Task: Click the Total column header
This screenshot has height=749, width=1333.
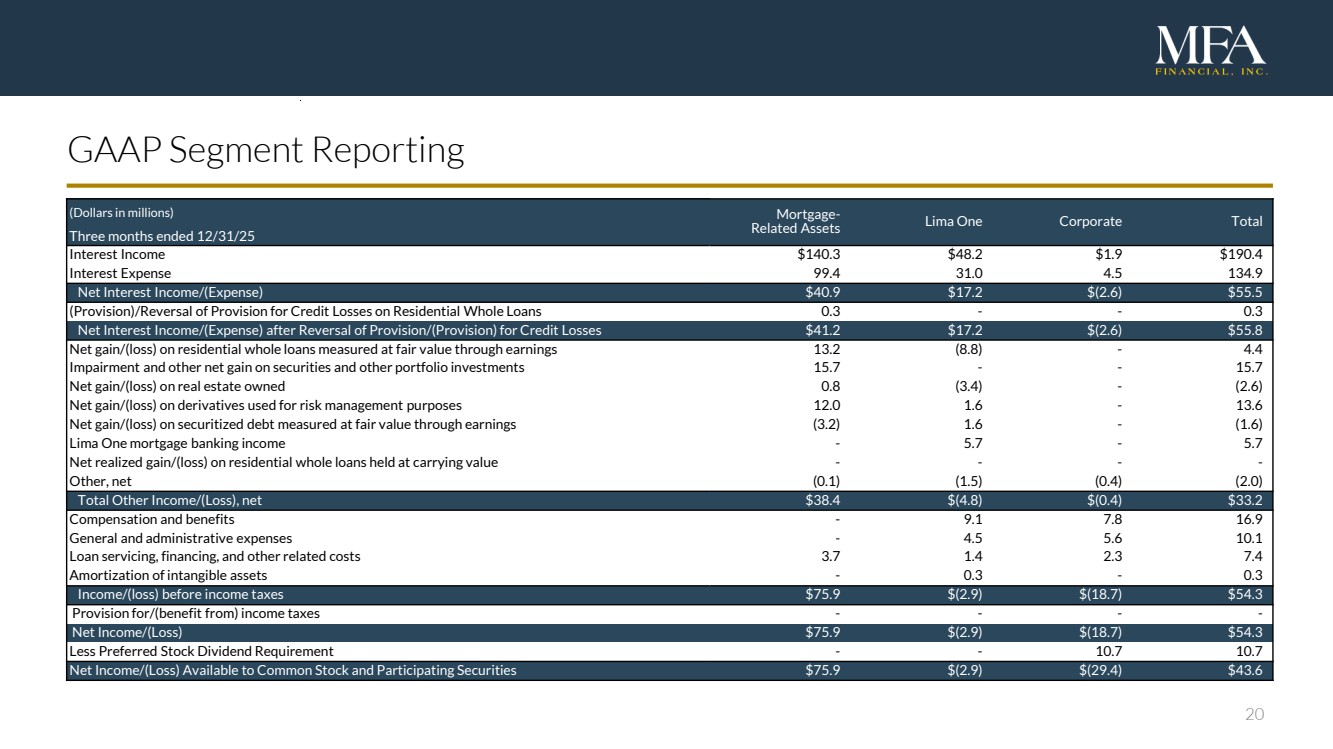Action: click(1246, 221)
